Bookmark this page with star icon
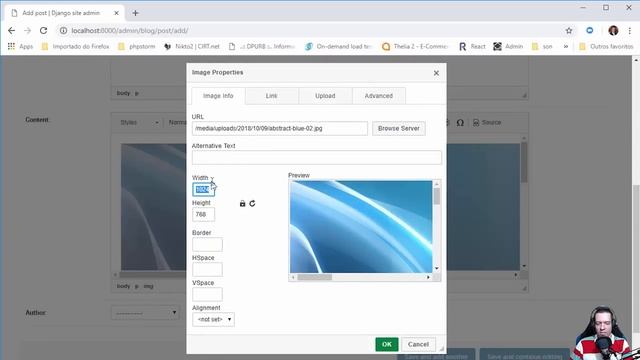This screenshot has height=360, width=640. pos(569,31)
